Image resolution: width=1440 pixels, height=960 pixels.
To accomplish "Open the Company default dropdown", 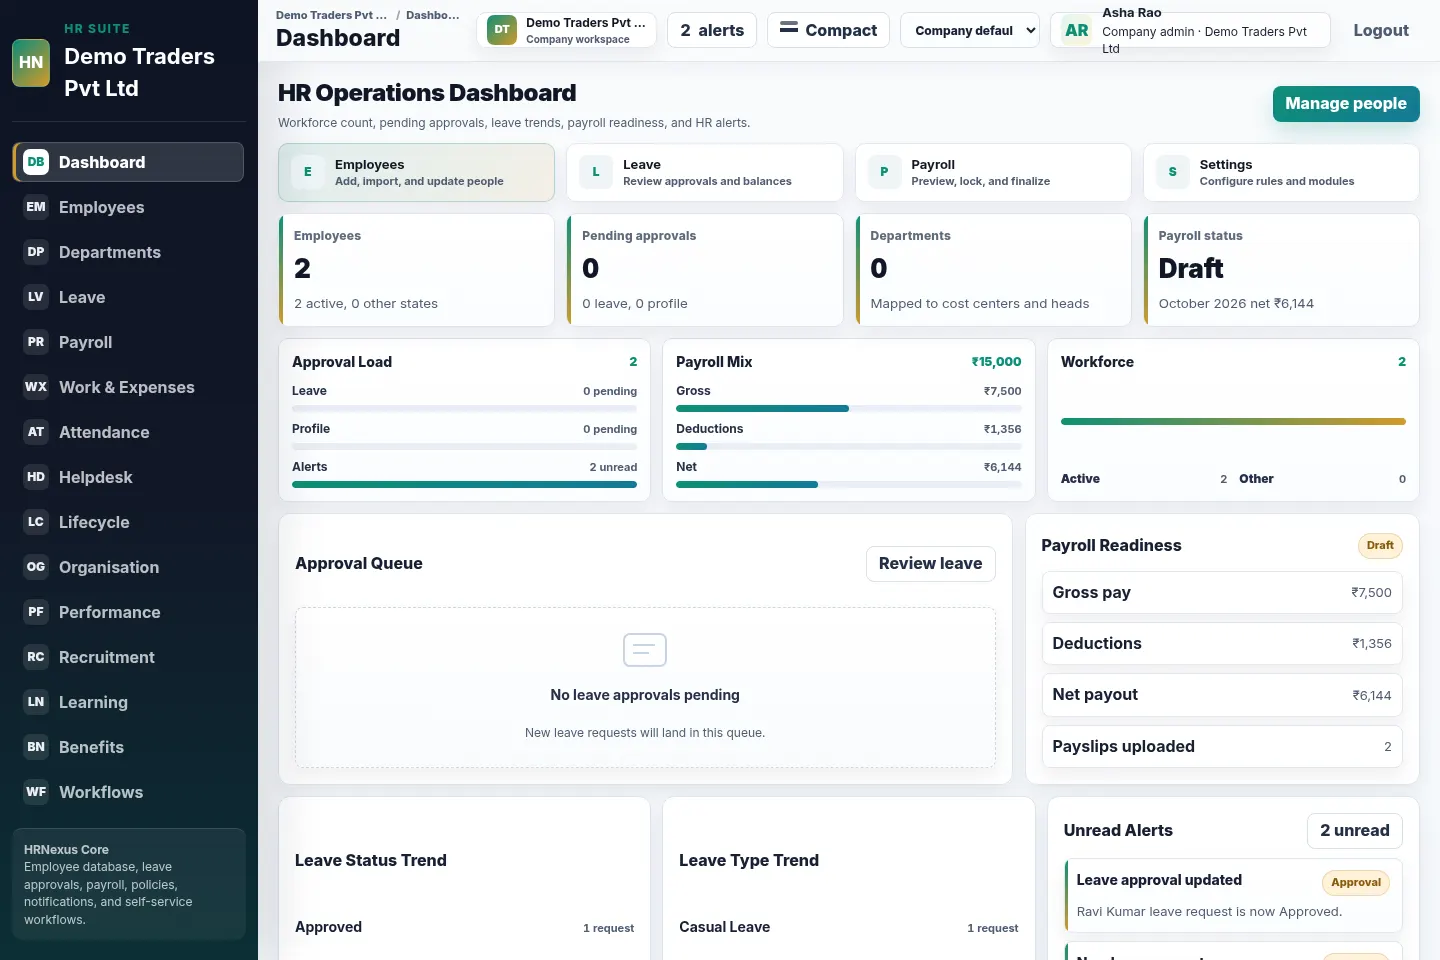I will click(970, 30).
